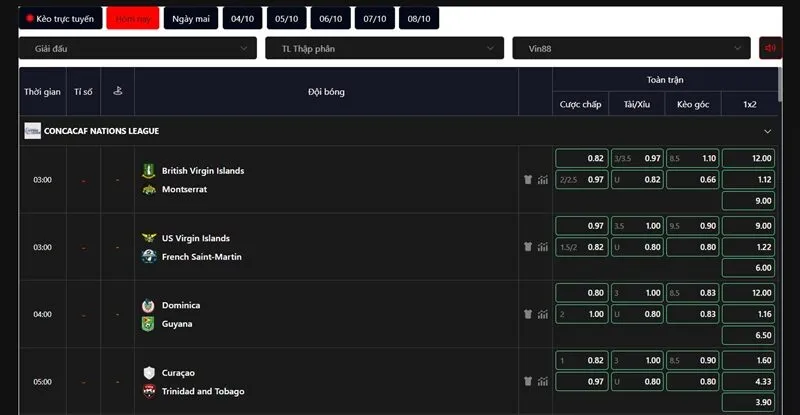Collapse the CONCACAF Nations League section
Screen dimensions: 800x415
(x=767, y=131)
